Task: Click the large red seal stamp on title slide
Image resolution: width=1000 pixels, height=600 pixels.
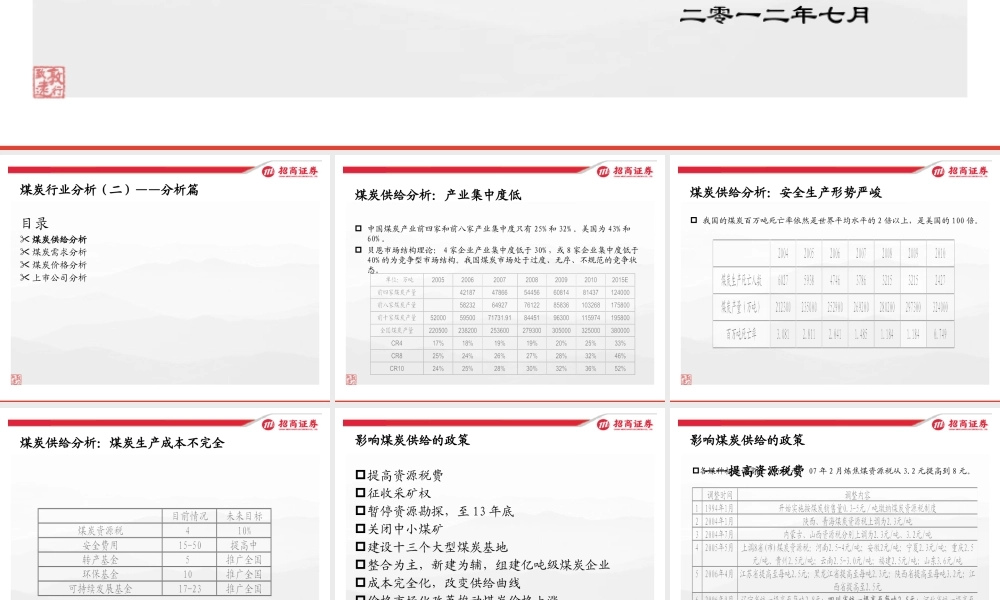Action: pyautogui.click(x=49, y=82)
